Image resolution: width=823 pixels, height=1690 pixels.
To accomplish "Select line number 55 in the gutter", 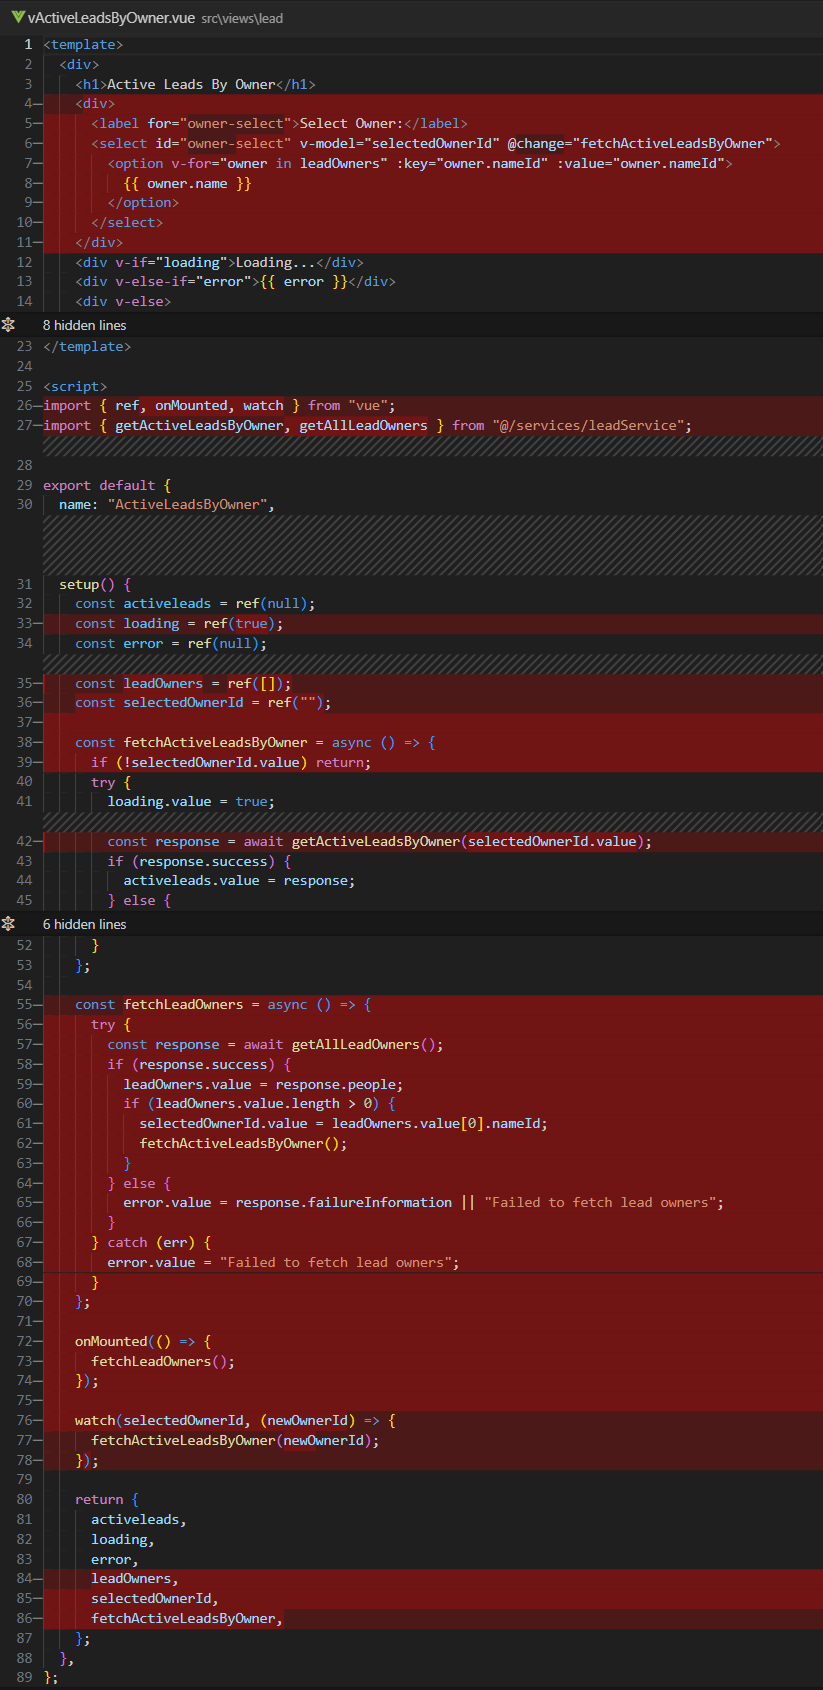I will [24, 1004].
